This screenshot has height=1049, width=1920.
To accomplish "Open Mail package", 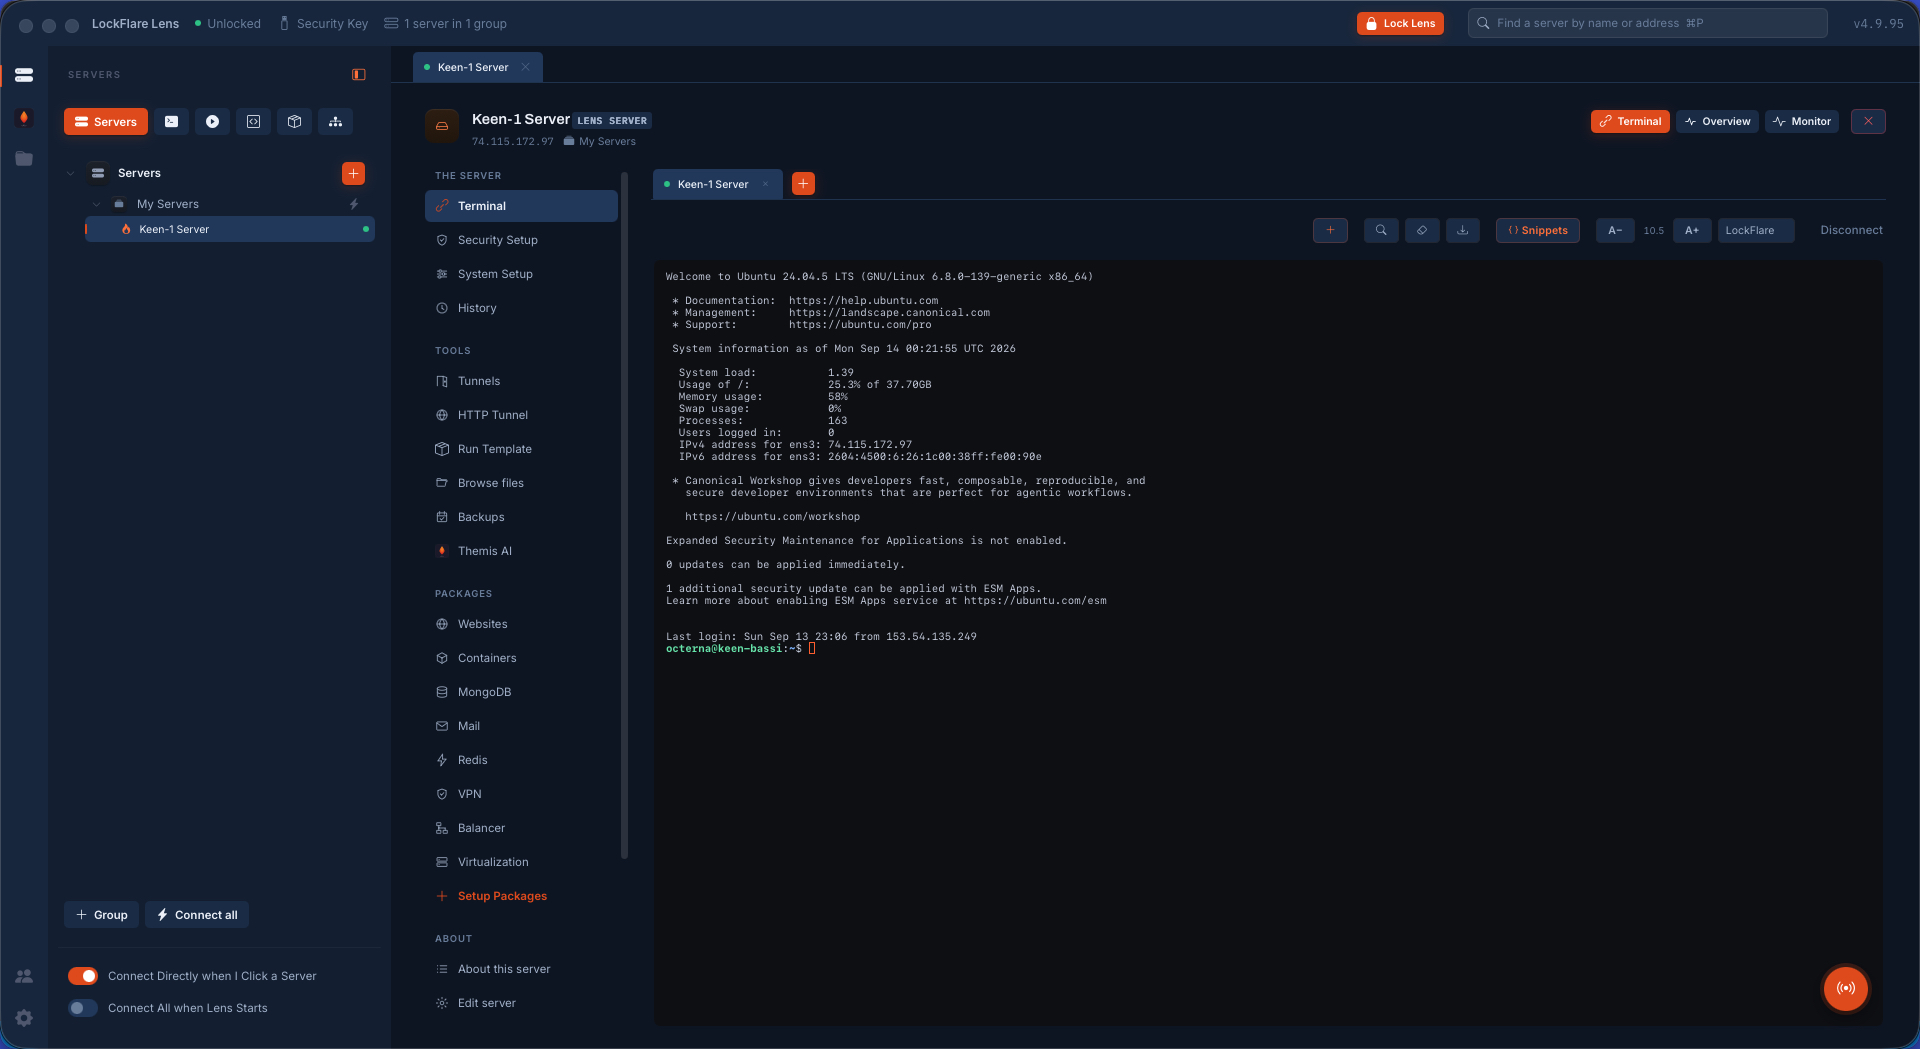I will [521, 726].
